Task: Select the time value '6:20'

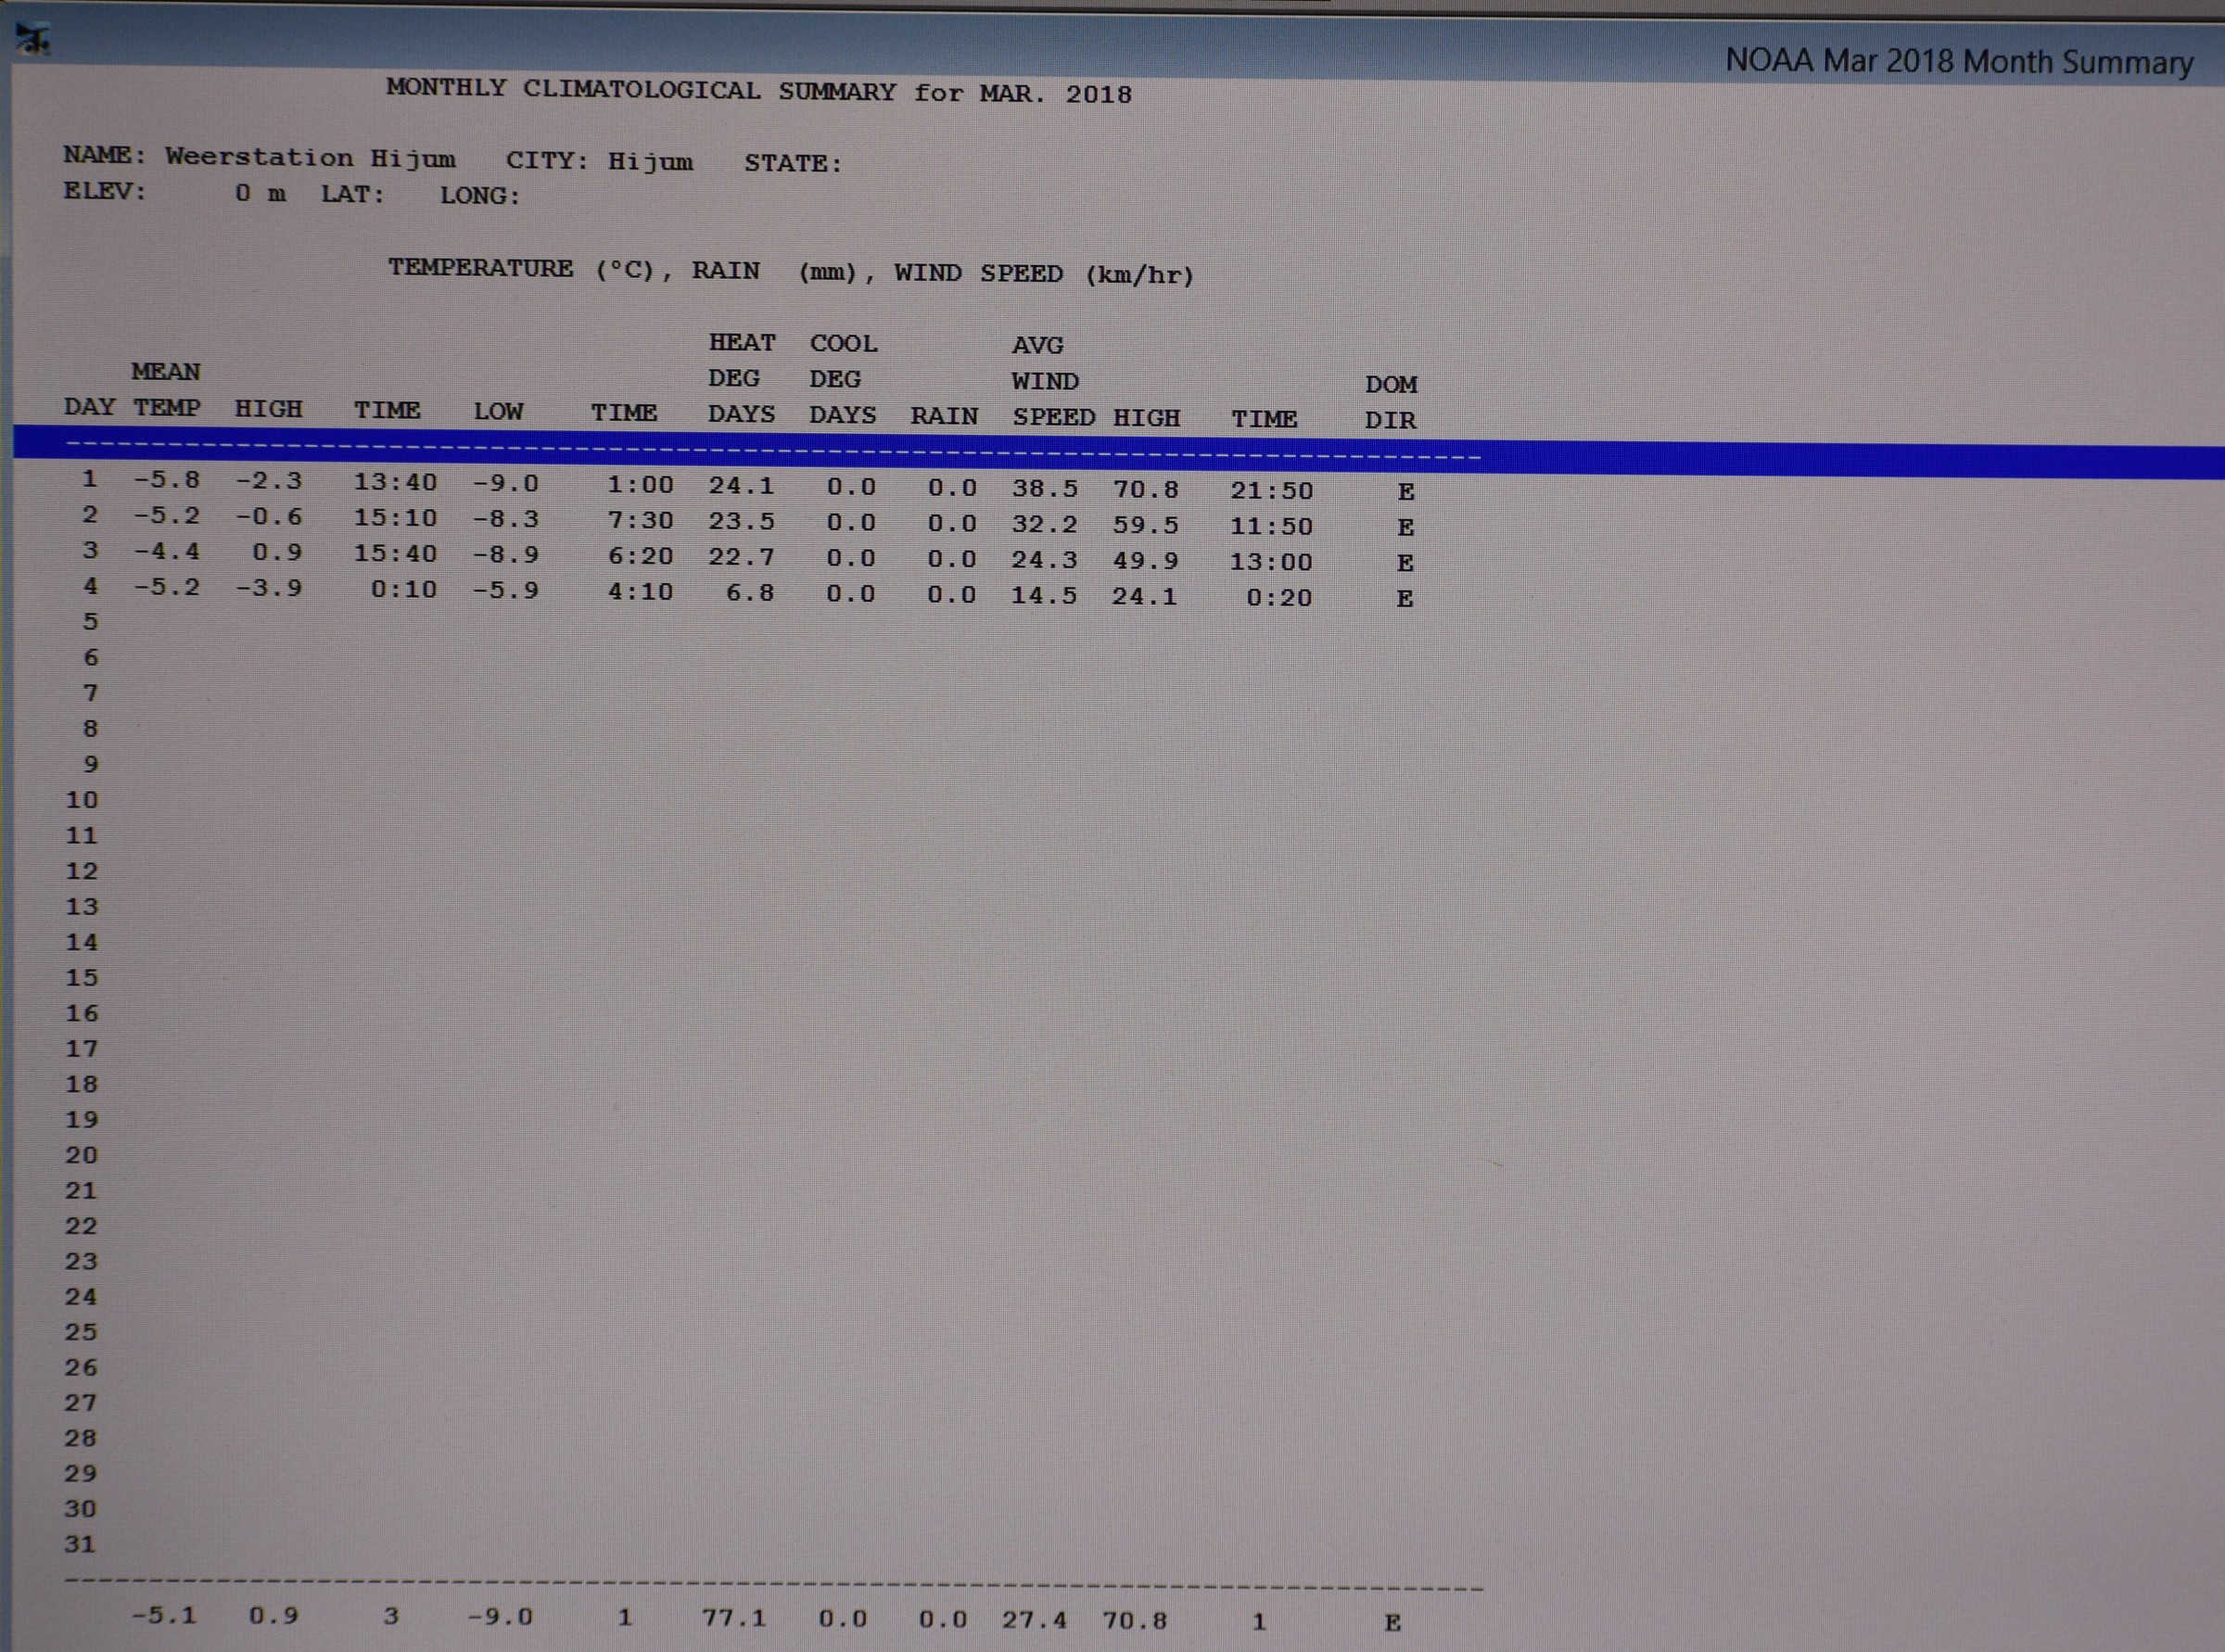Action: pyautogui.click(x=640, y=556)
